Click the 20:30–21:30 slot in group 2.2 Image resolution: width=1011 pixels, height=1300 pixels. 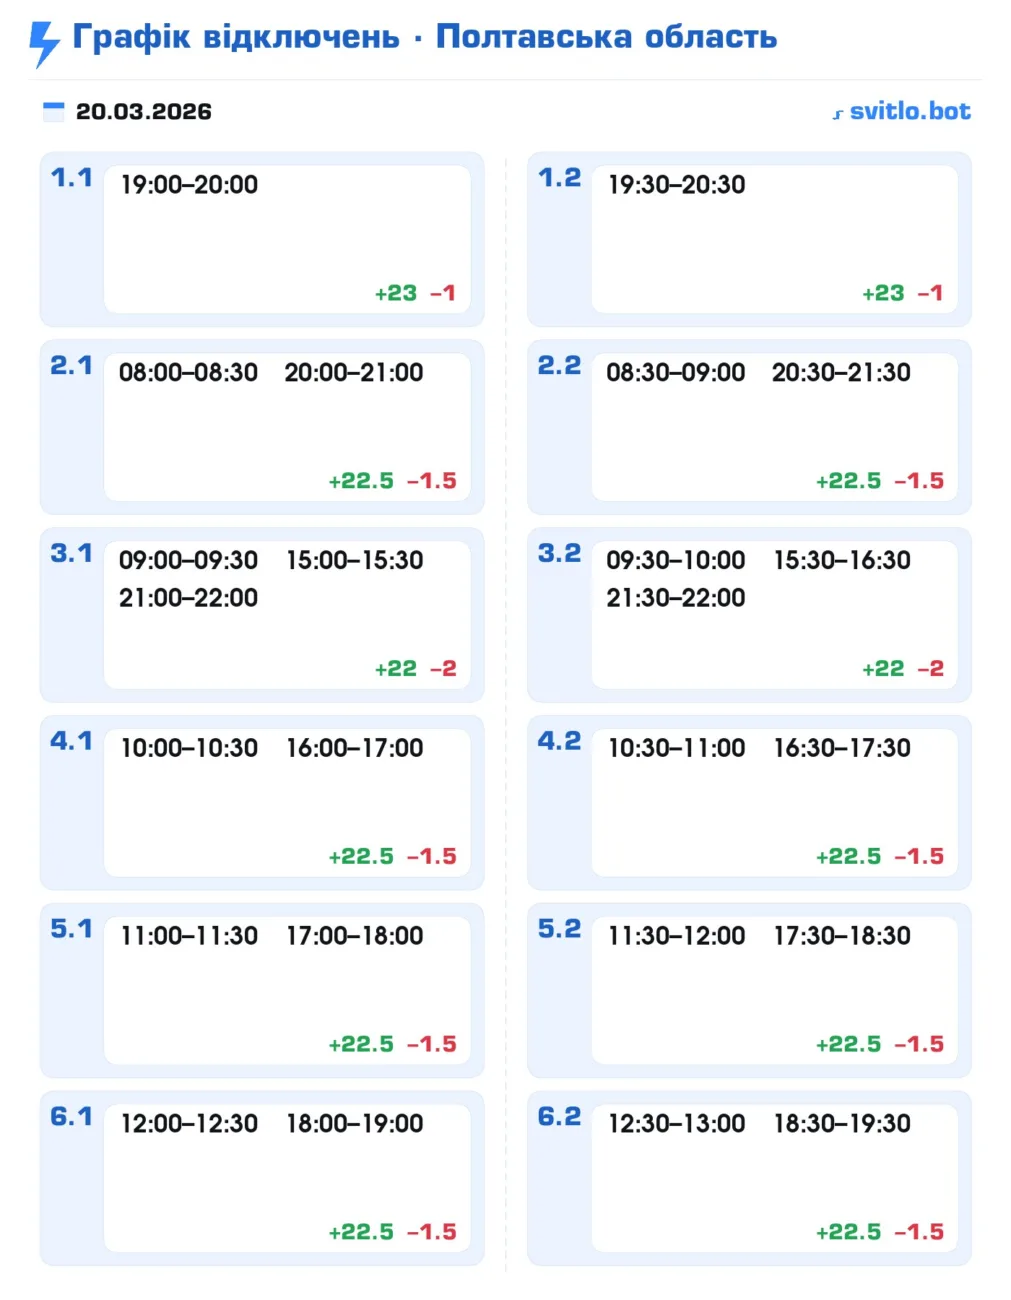point(841,372)
